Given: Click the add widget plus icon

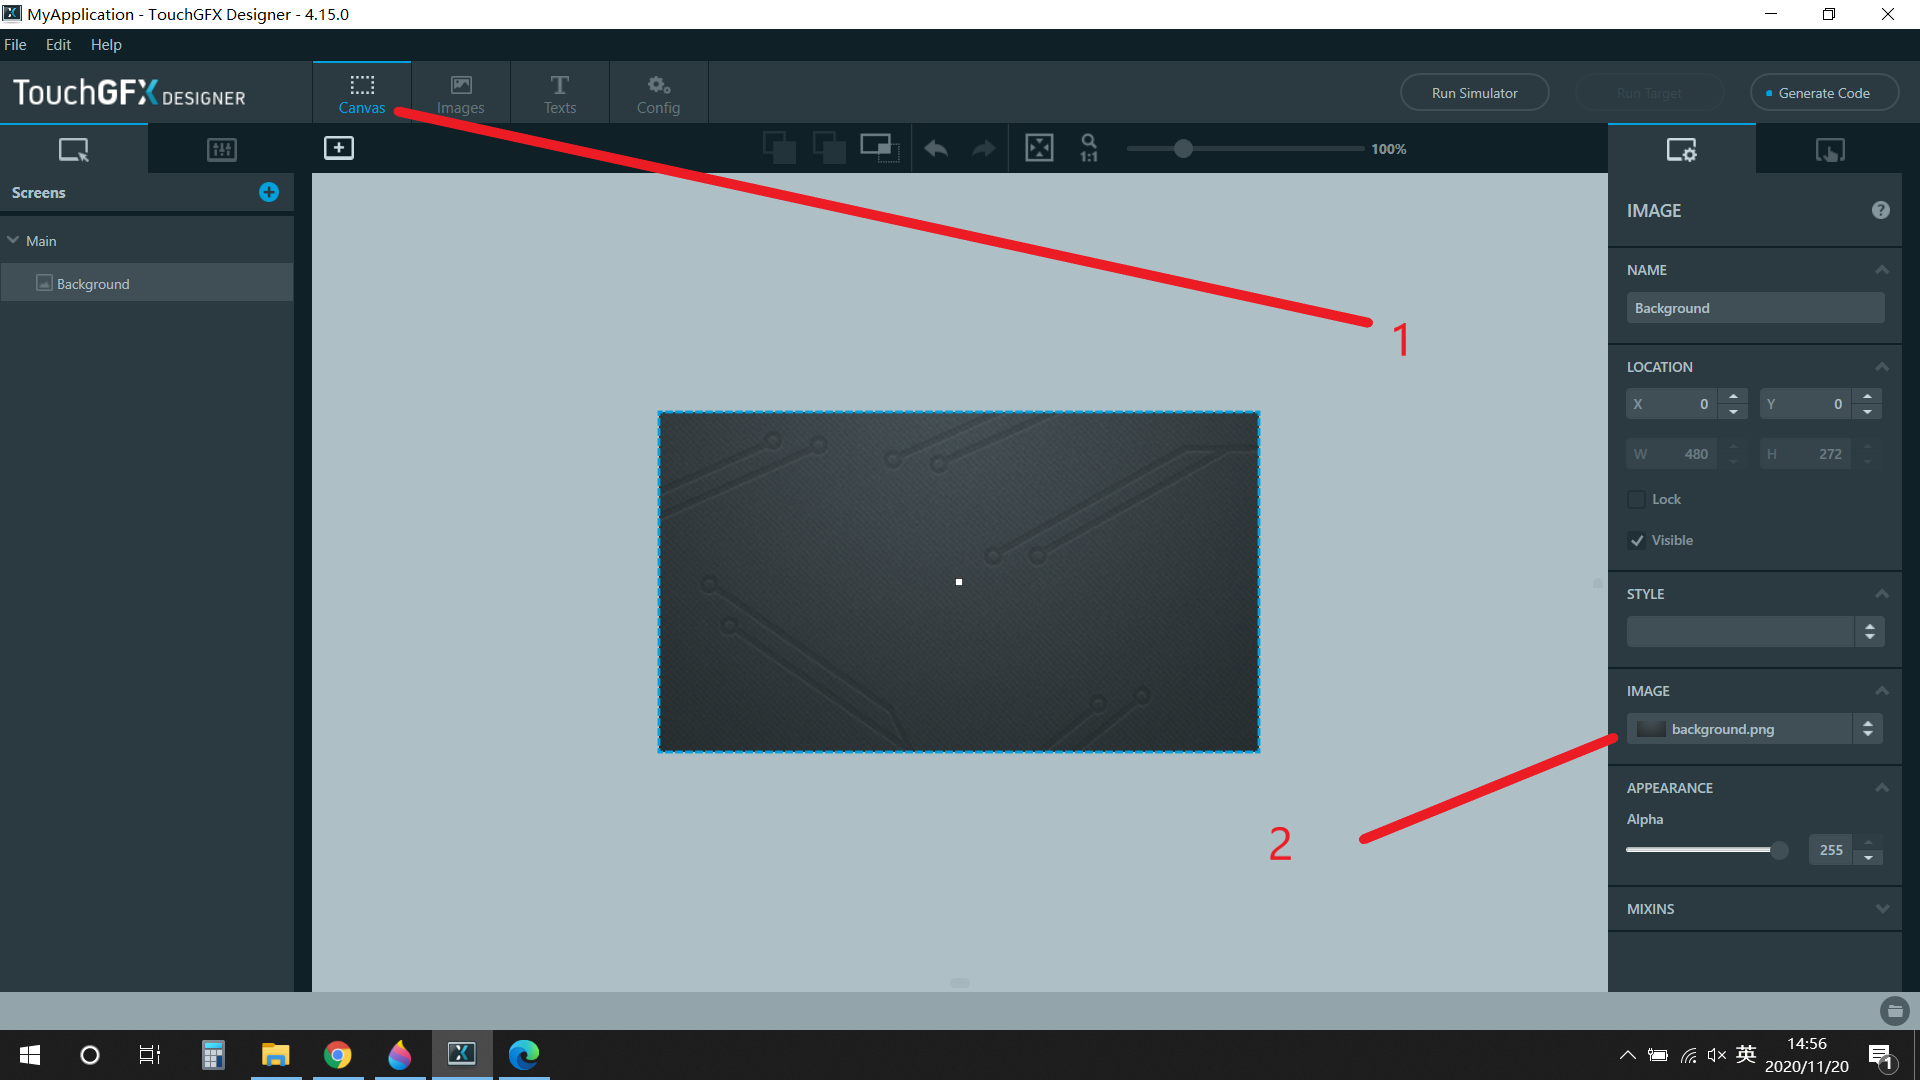Looking at the screenshot, I should [339, 148].
